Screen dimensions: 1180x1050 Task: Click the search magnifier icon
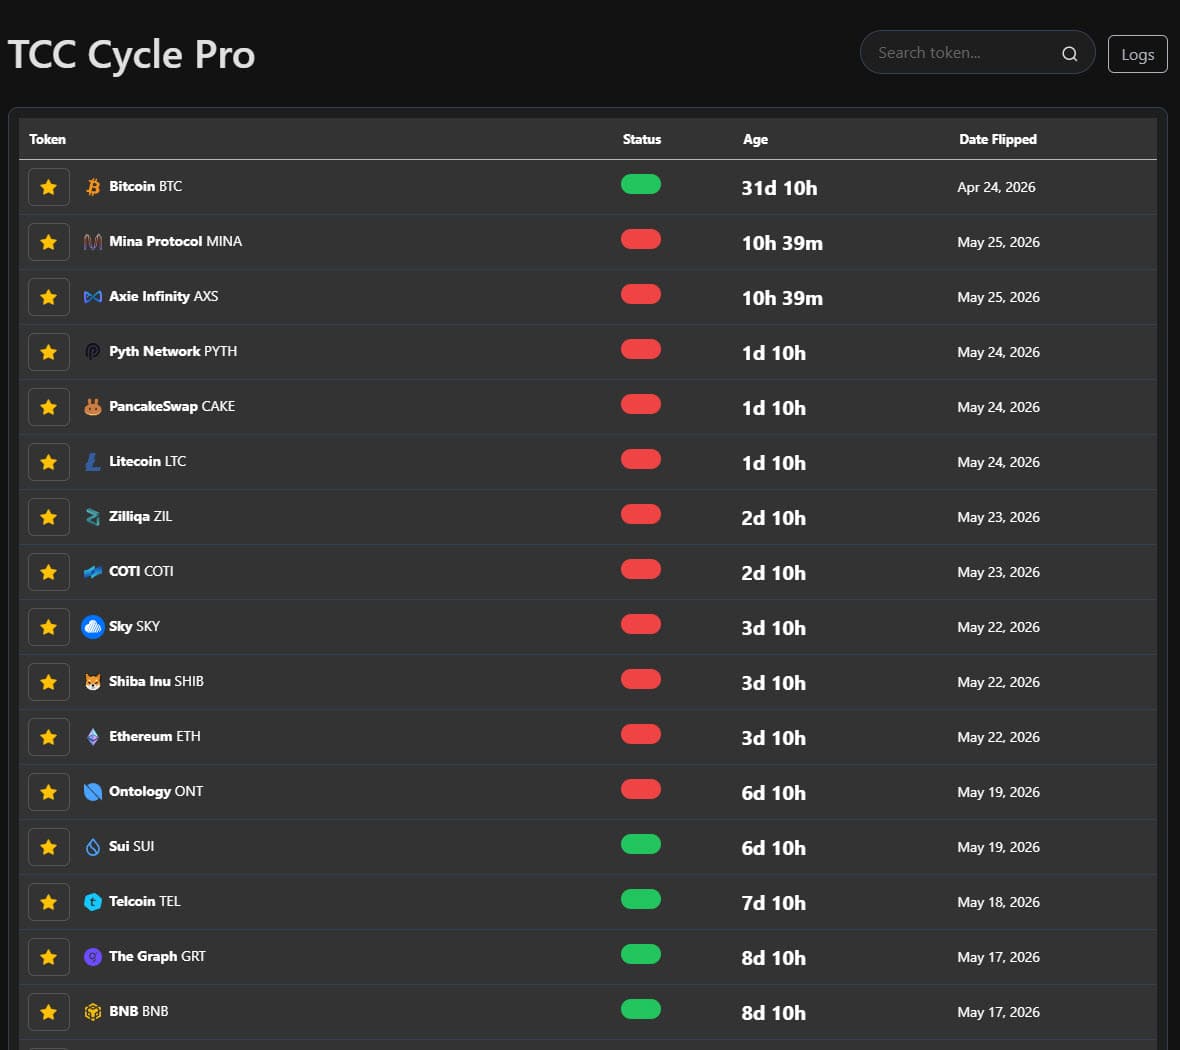(1069, 53)
